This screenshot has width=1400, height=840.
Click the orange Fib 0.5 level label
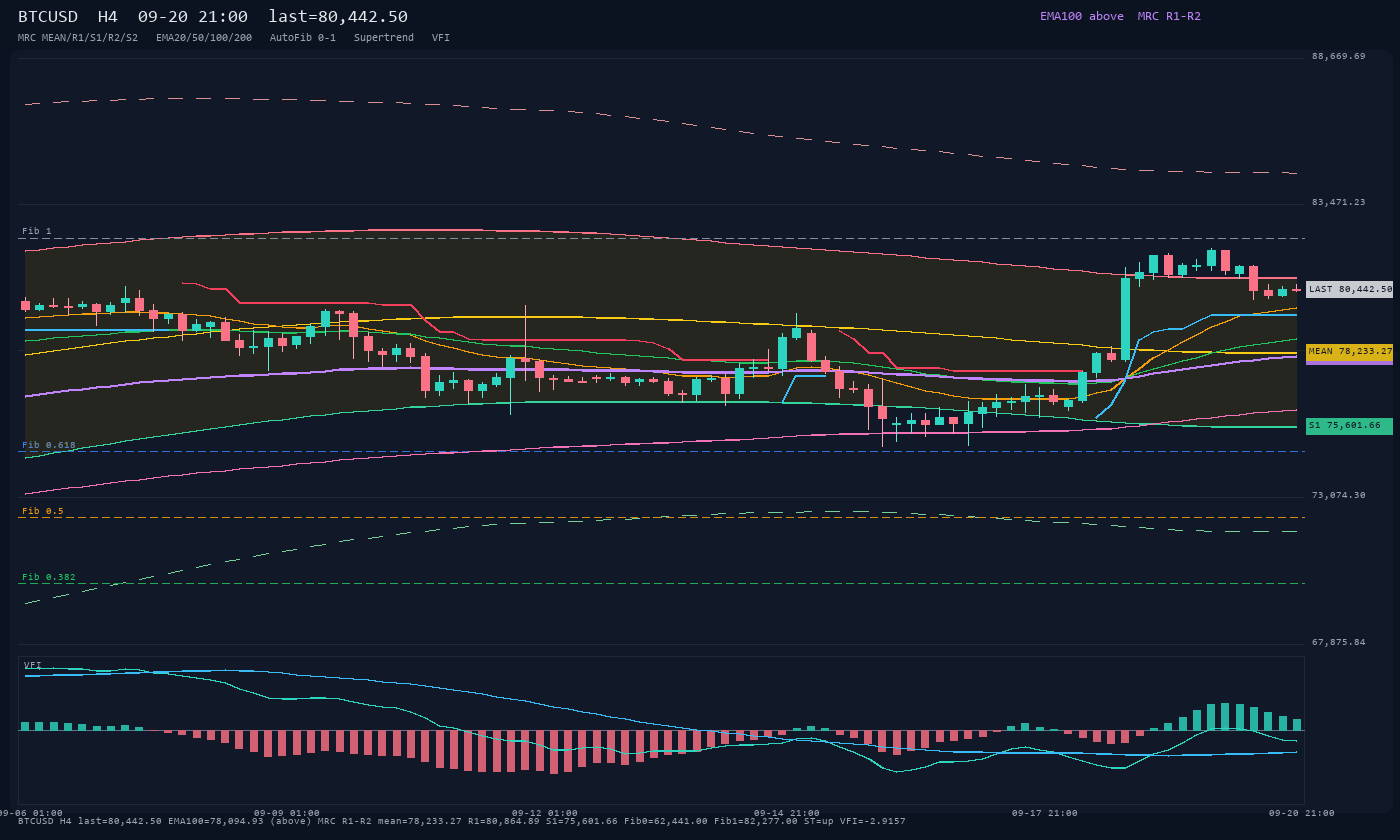click(43, 511)
